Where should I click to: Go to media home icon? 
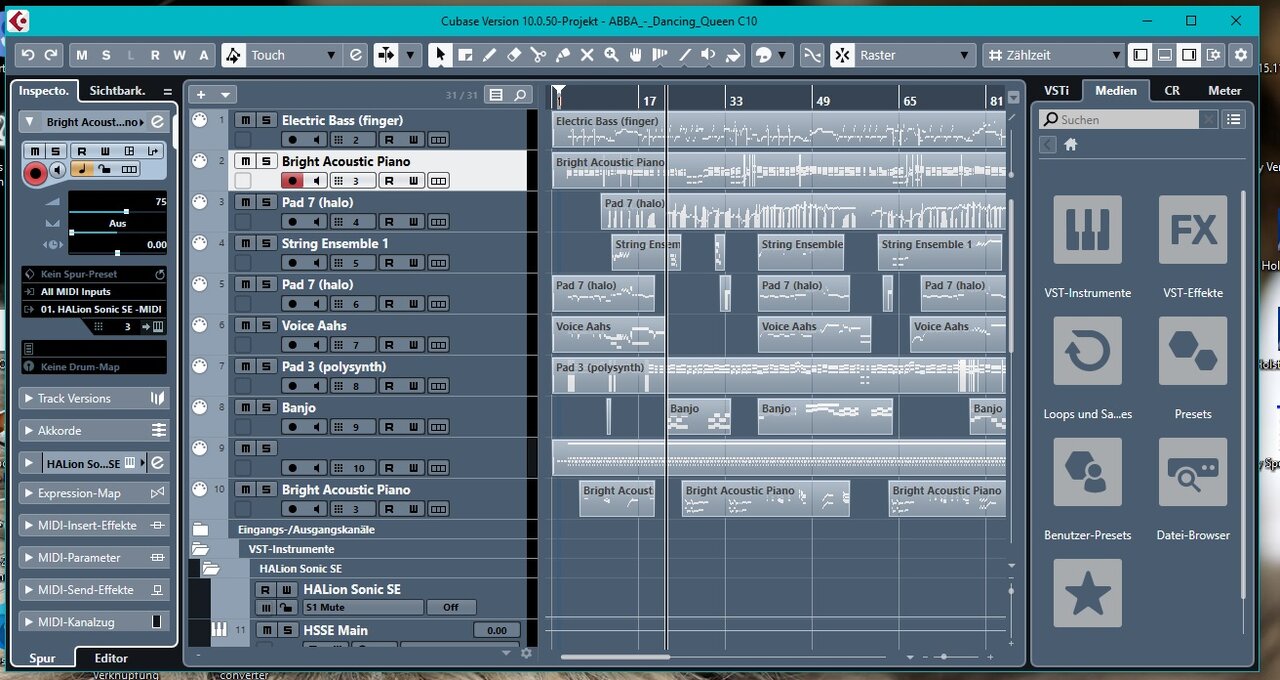[x=1070, y=145]
